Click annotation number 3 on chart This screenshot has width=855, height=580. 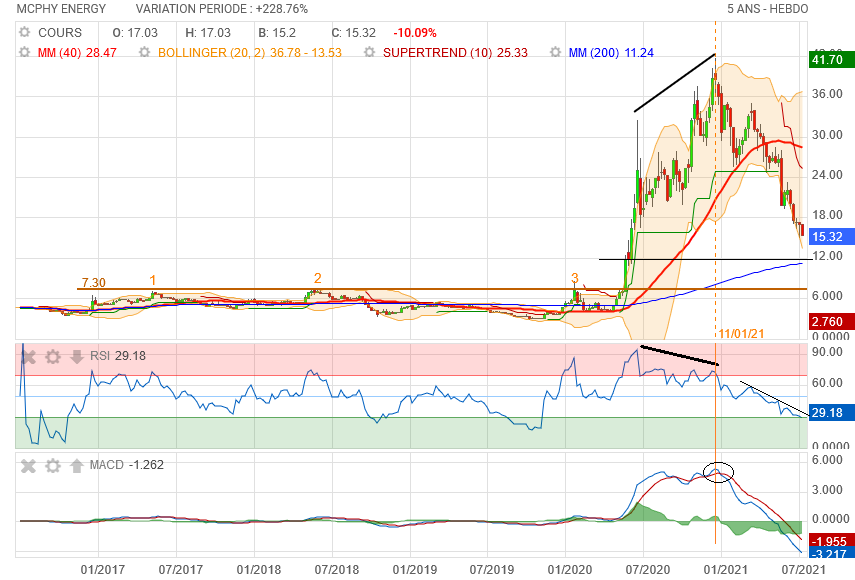pyautogui.click(x=575, y=278)
